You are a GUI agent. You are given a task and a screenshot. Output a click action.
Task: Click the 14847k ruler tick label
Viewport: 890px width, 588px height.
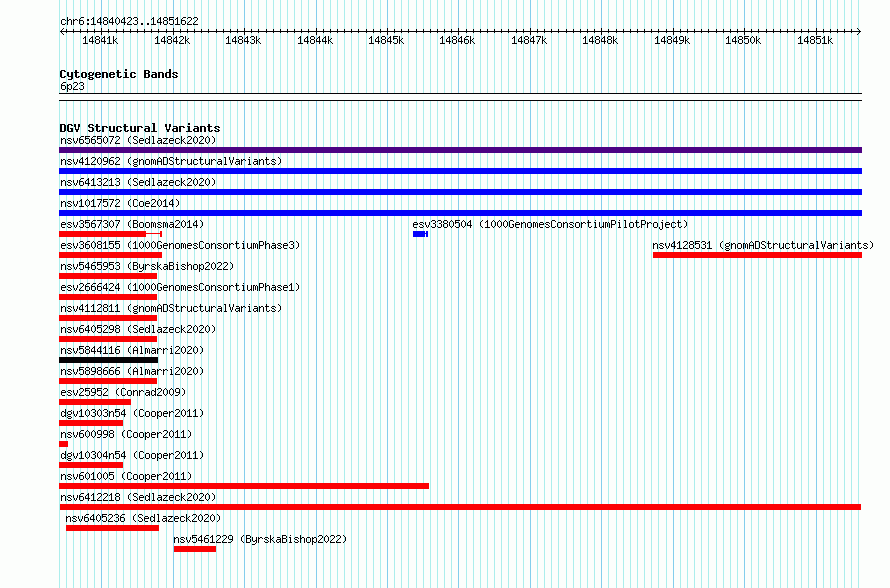[529, 40]
